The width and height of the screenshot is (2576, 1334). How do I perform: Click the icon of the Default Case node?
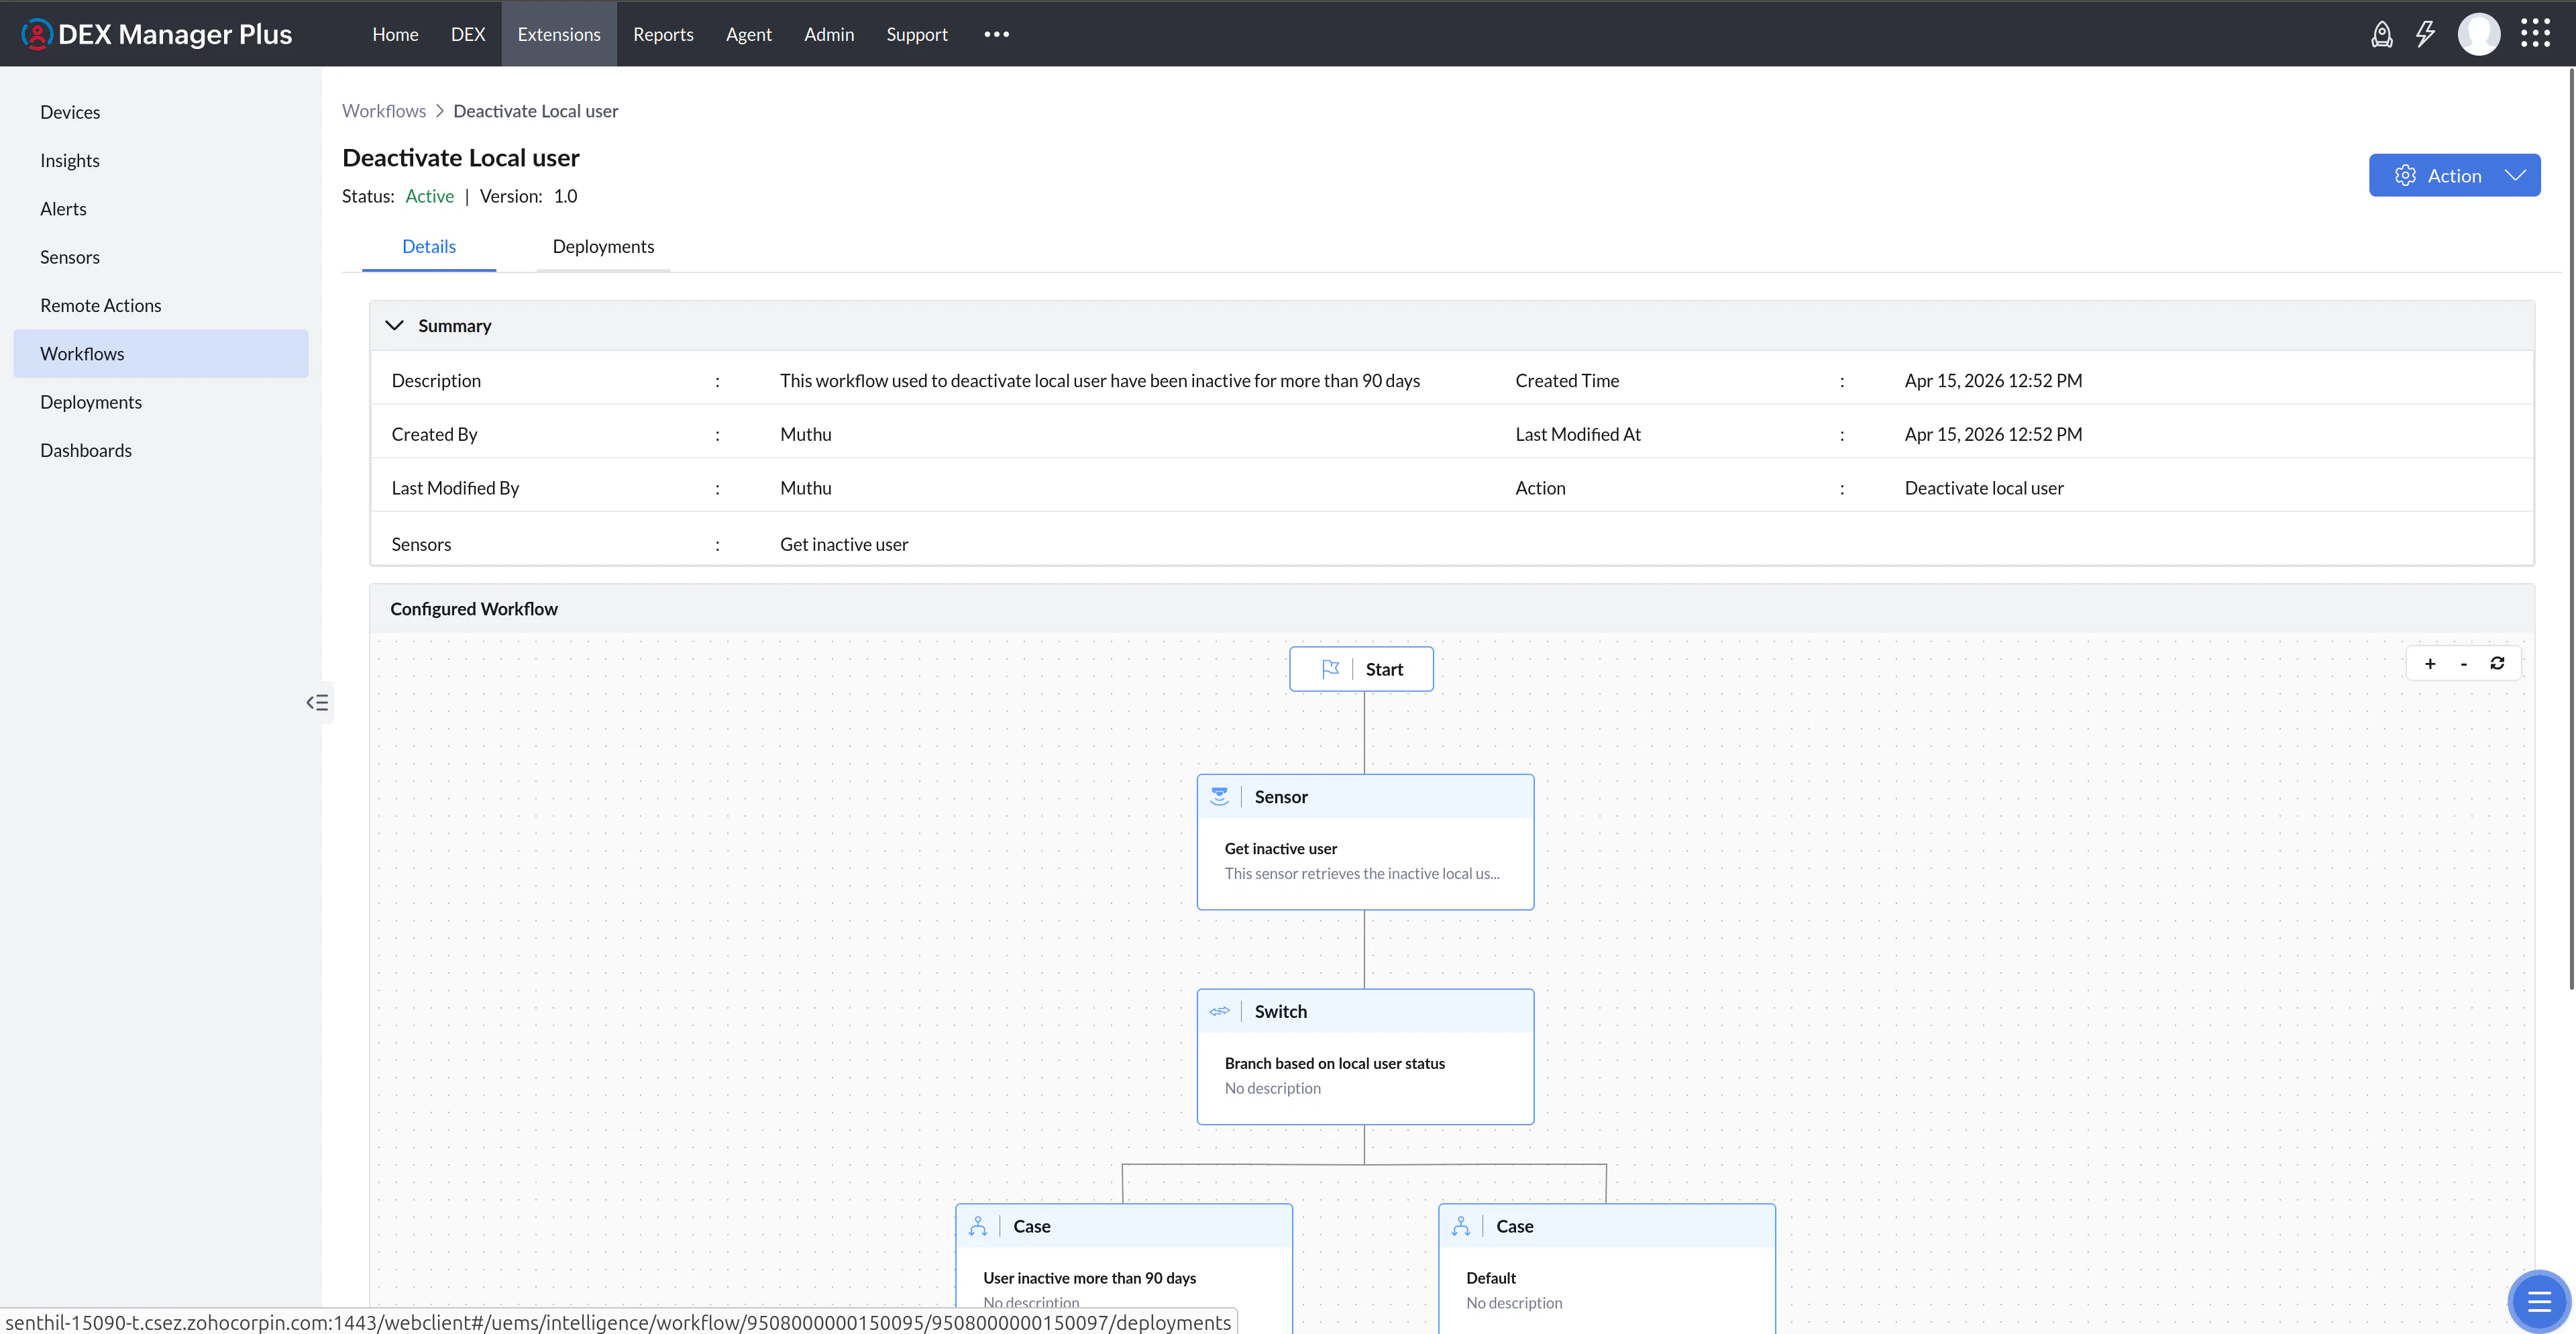pyautogui.click(x=1461, y=1226)
